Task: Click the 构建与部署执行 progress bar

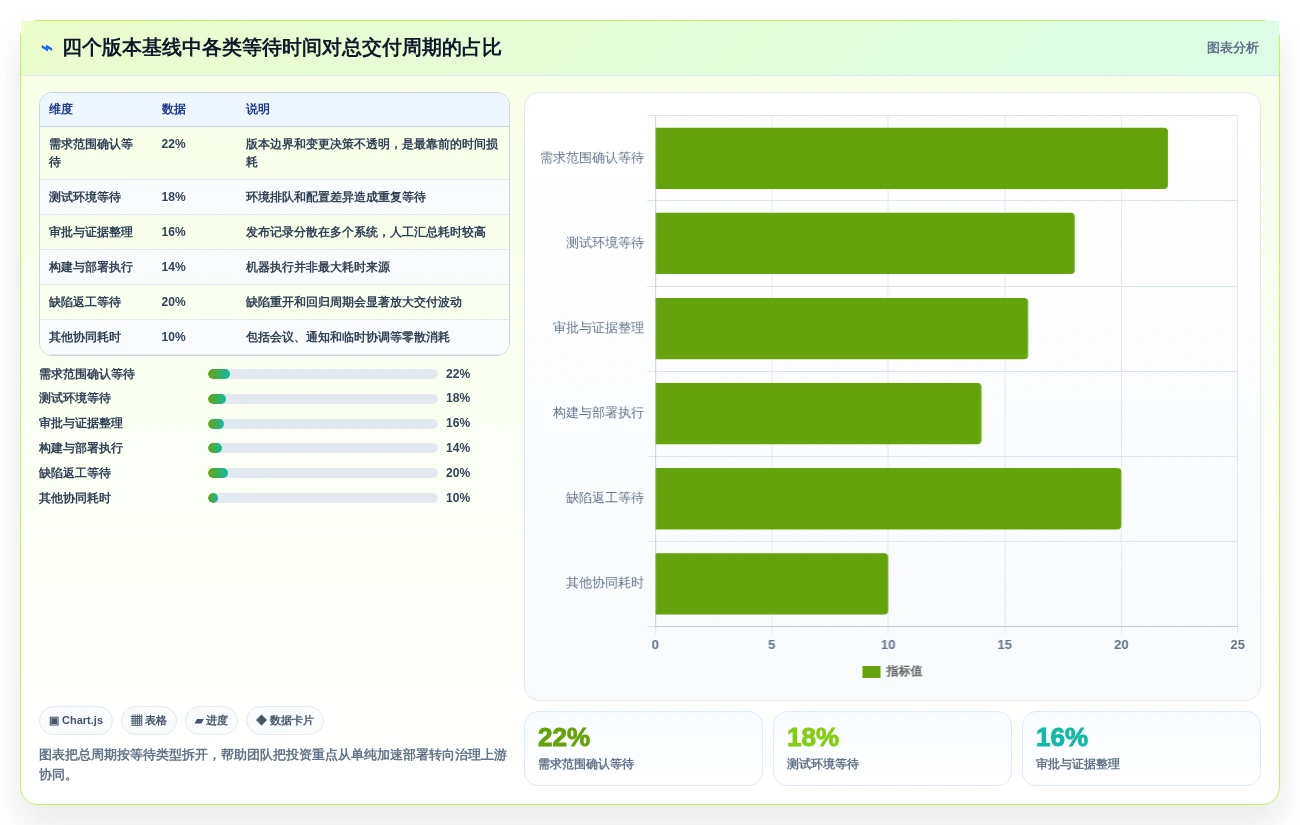Action: click(323, 448)
